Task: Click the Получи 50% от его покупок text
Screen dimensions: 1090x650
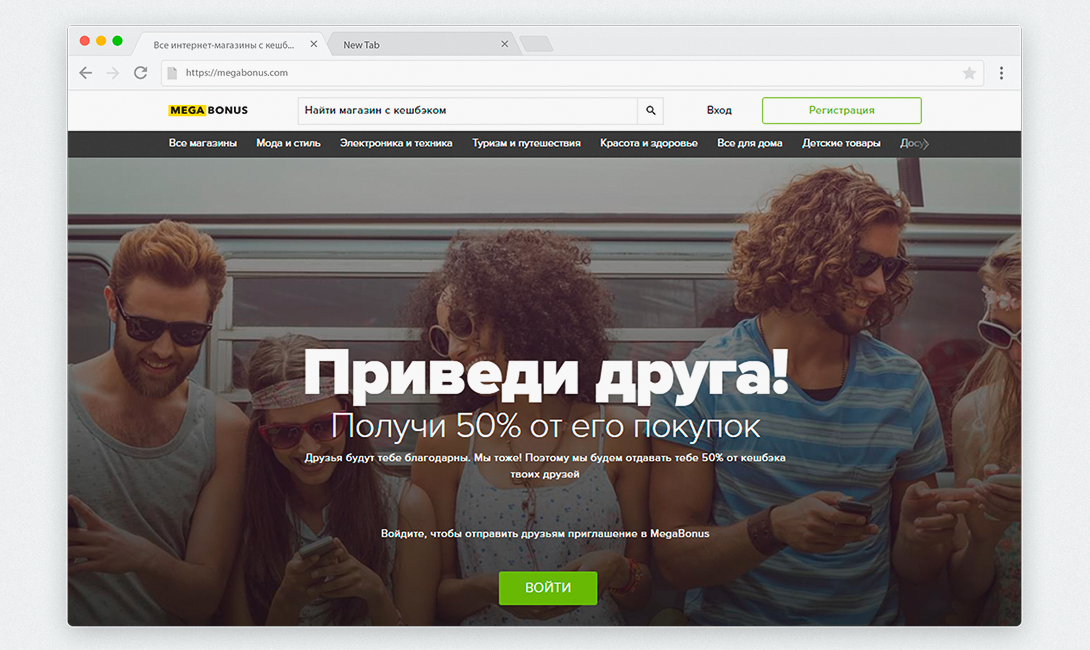Action: pyautogui.click(x=546, y=426)
